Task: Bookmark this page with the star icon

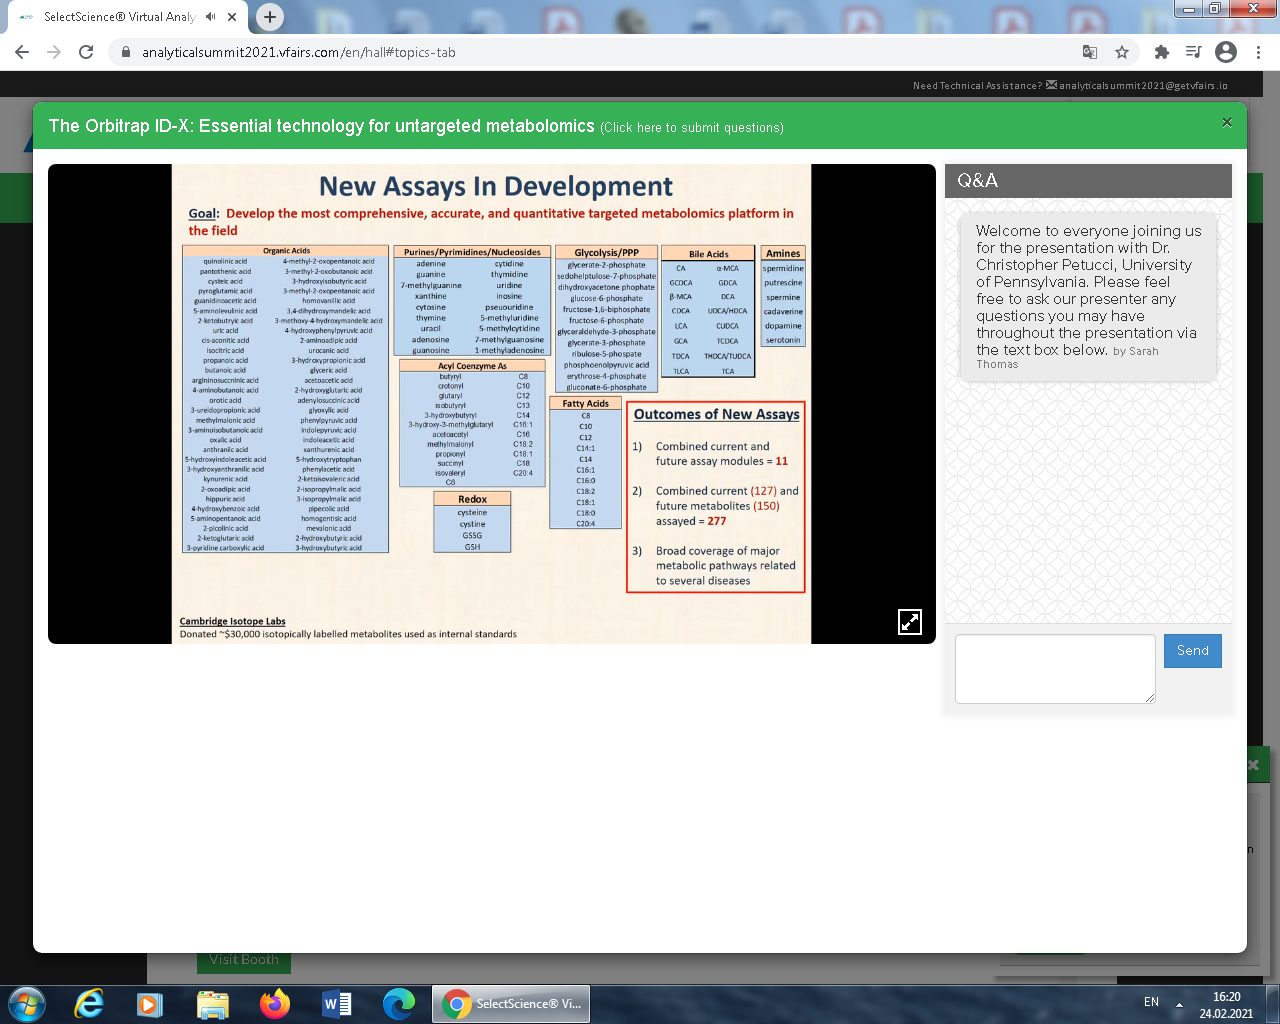Action: [1122, 52]
